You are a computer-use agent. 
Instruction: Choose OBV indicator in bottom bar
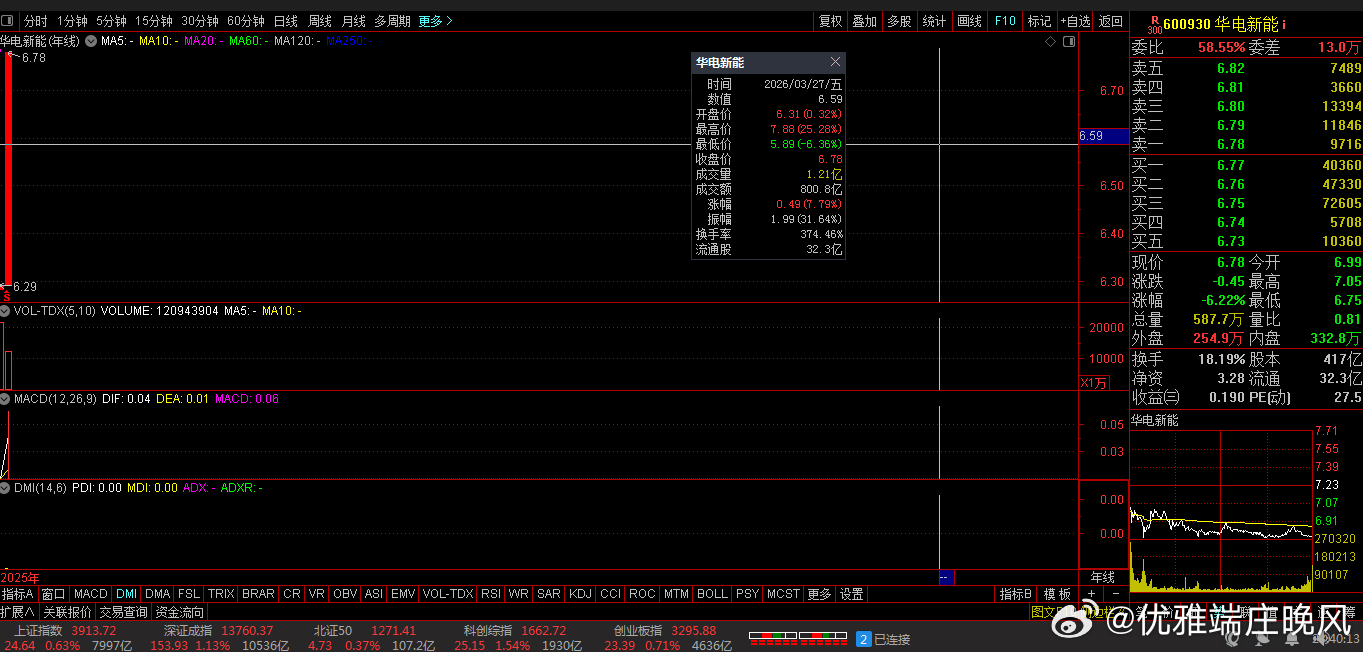pos(345,594)
